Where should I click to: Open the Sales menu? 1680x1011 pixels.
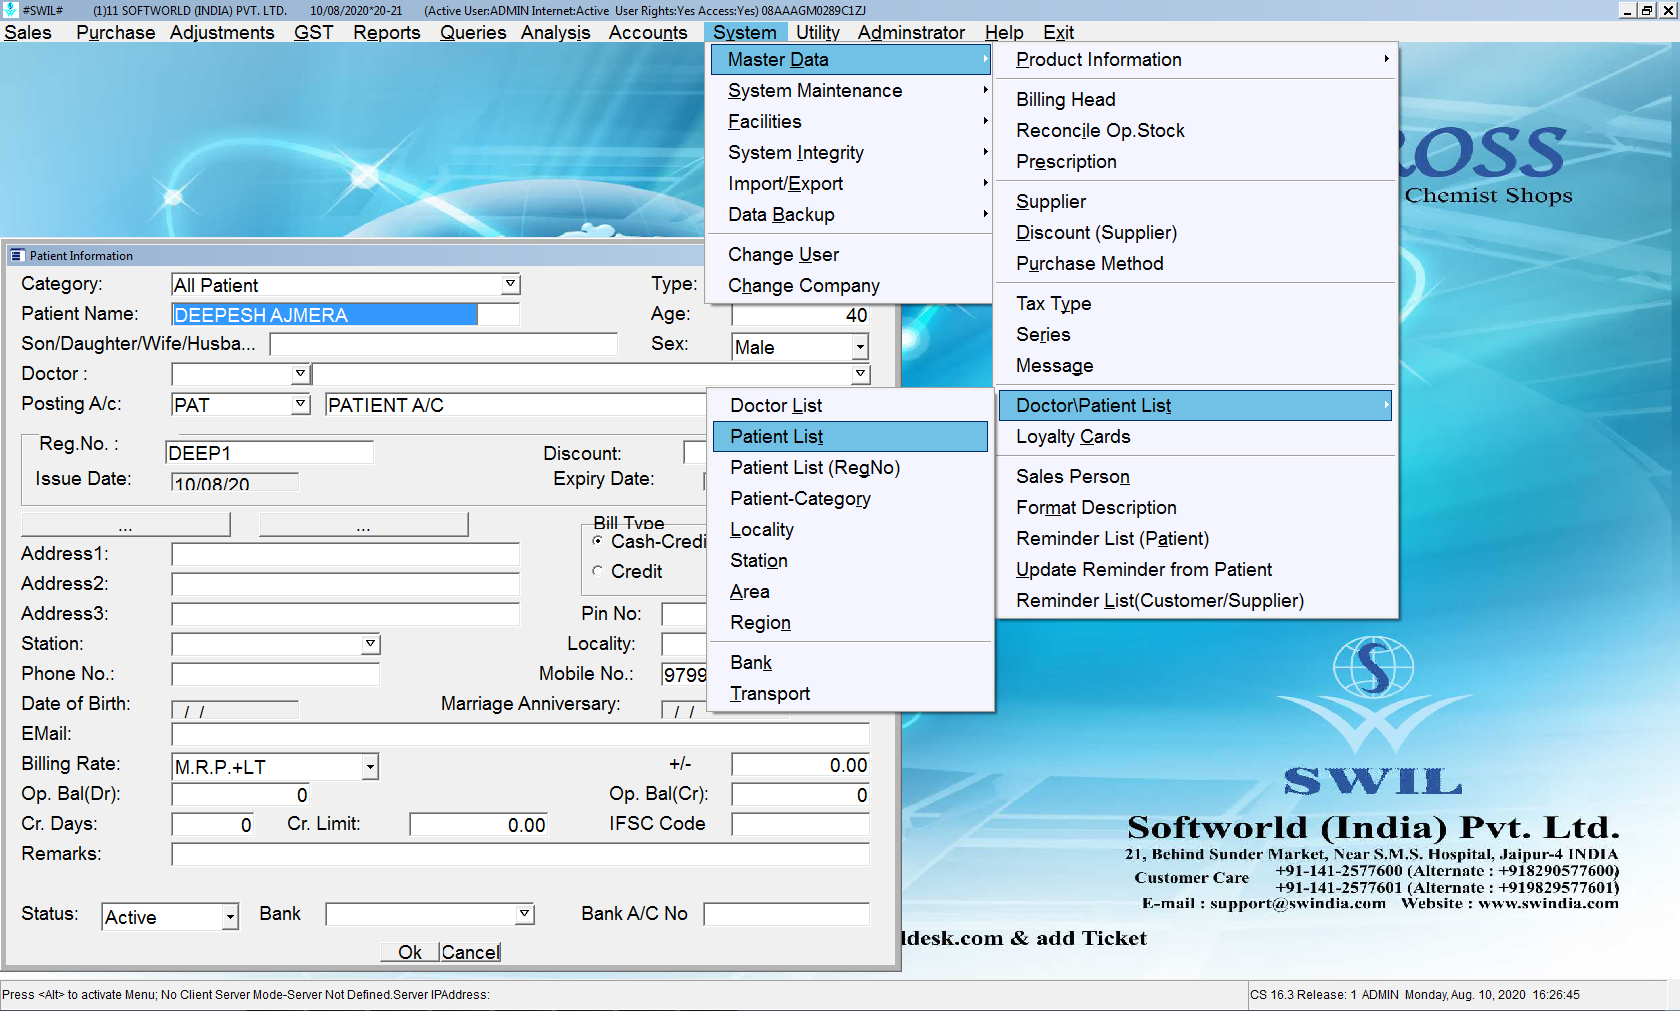(x=28, y=32)
